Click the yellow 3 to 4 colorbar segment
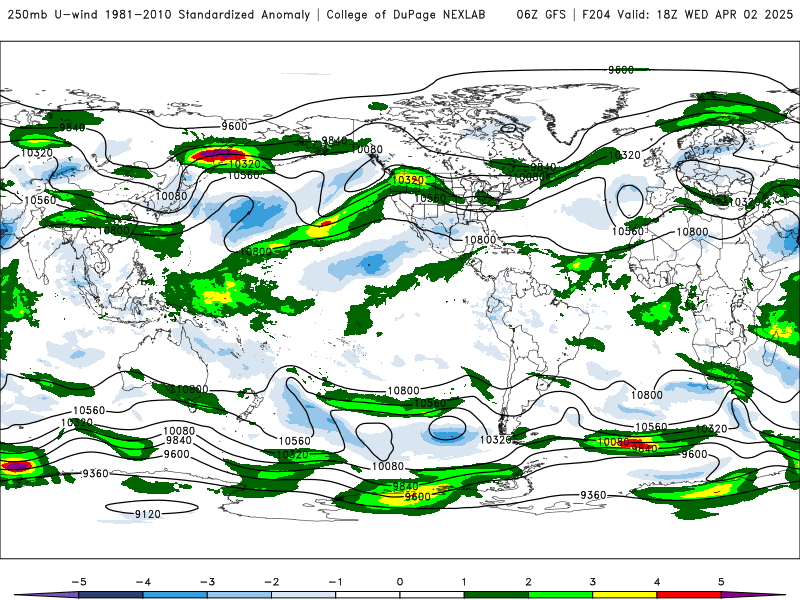The height and width of the screenshot is (600, 800). pyautogui.click(x=625, y=595)
